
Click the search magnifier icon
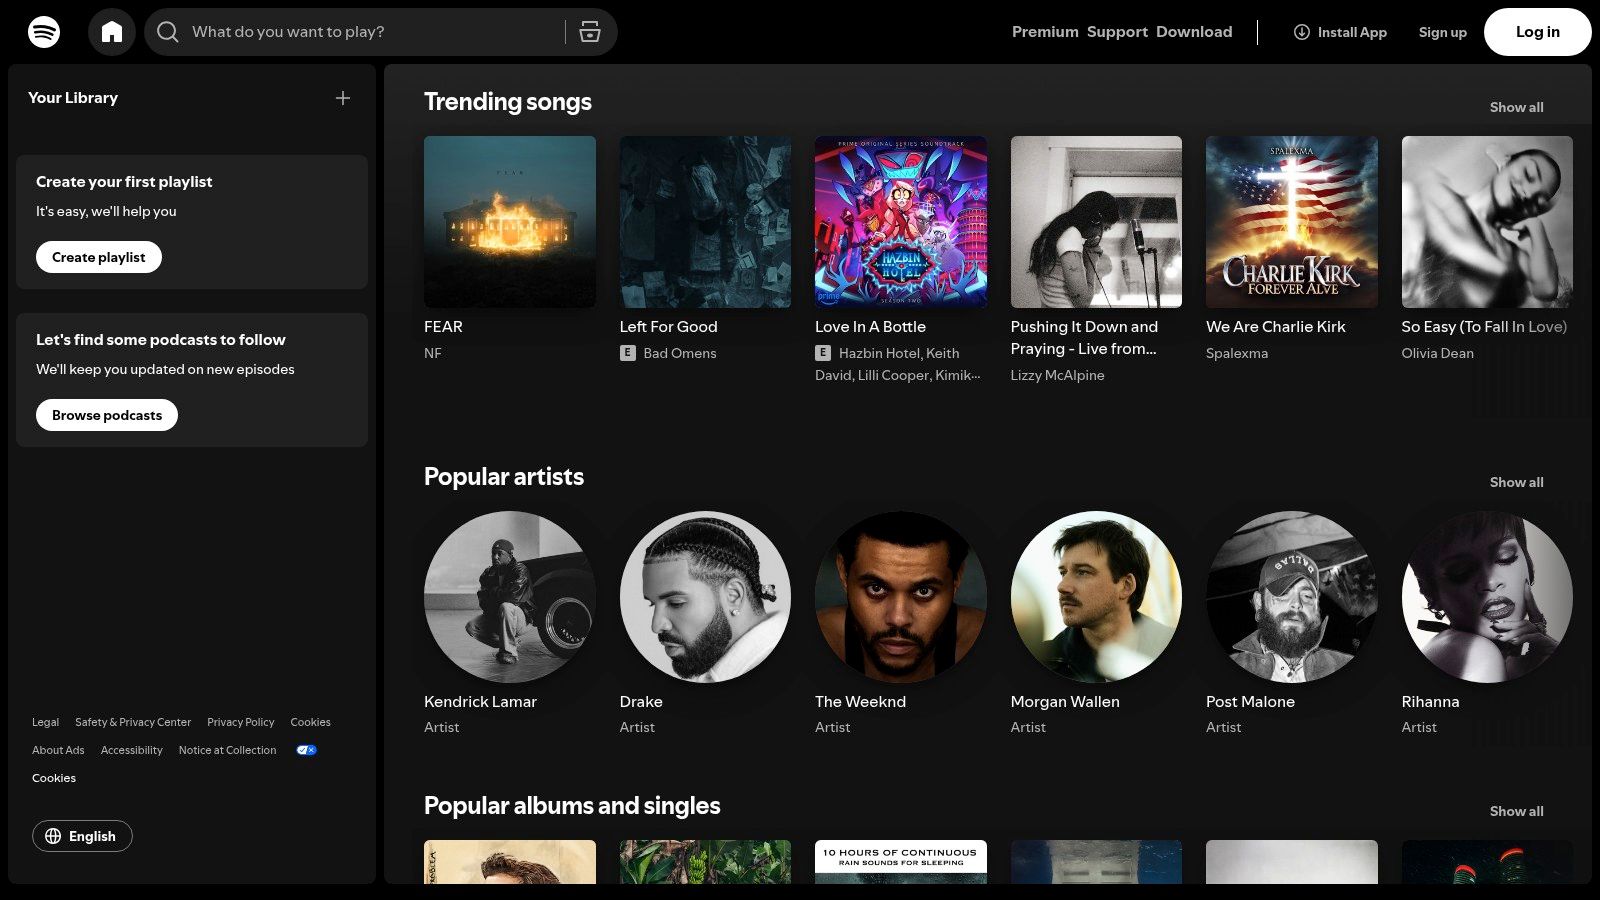click(x=168, y=32)
